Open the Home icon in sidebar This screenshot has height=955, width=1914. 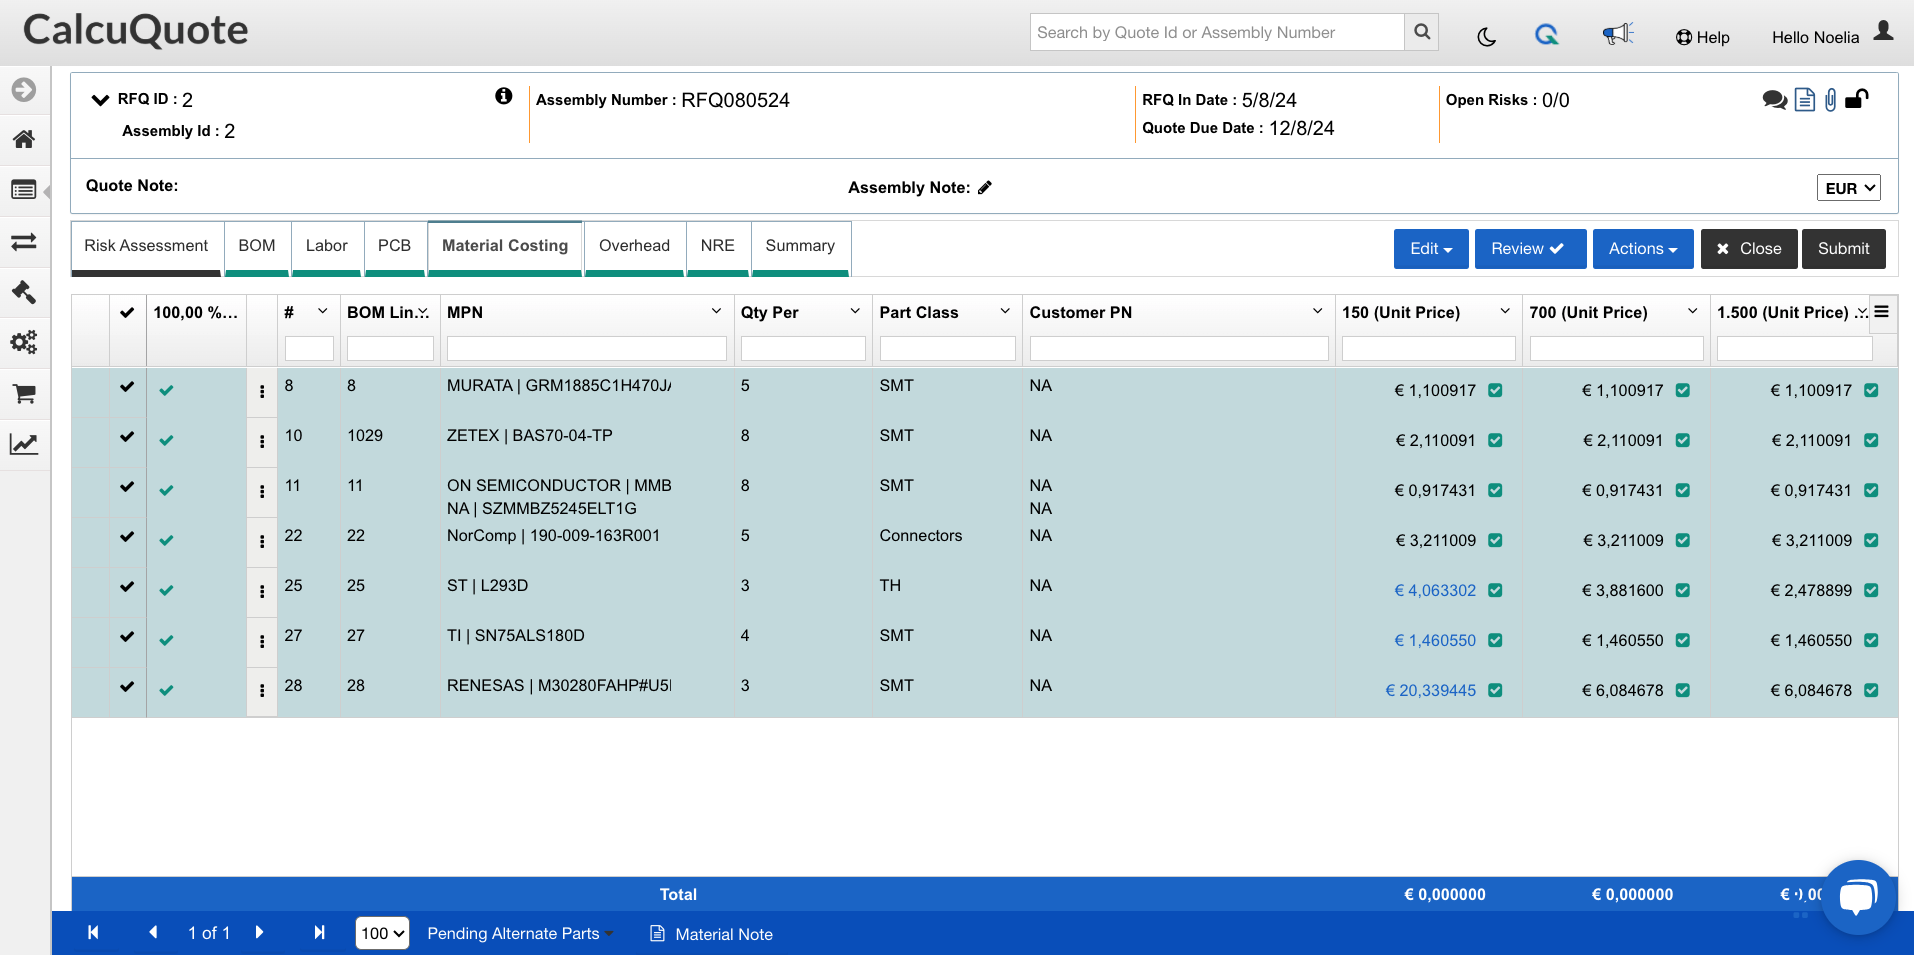[x=24, y=139]
